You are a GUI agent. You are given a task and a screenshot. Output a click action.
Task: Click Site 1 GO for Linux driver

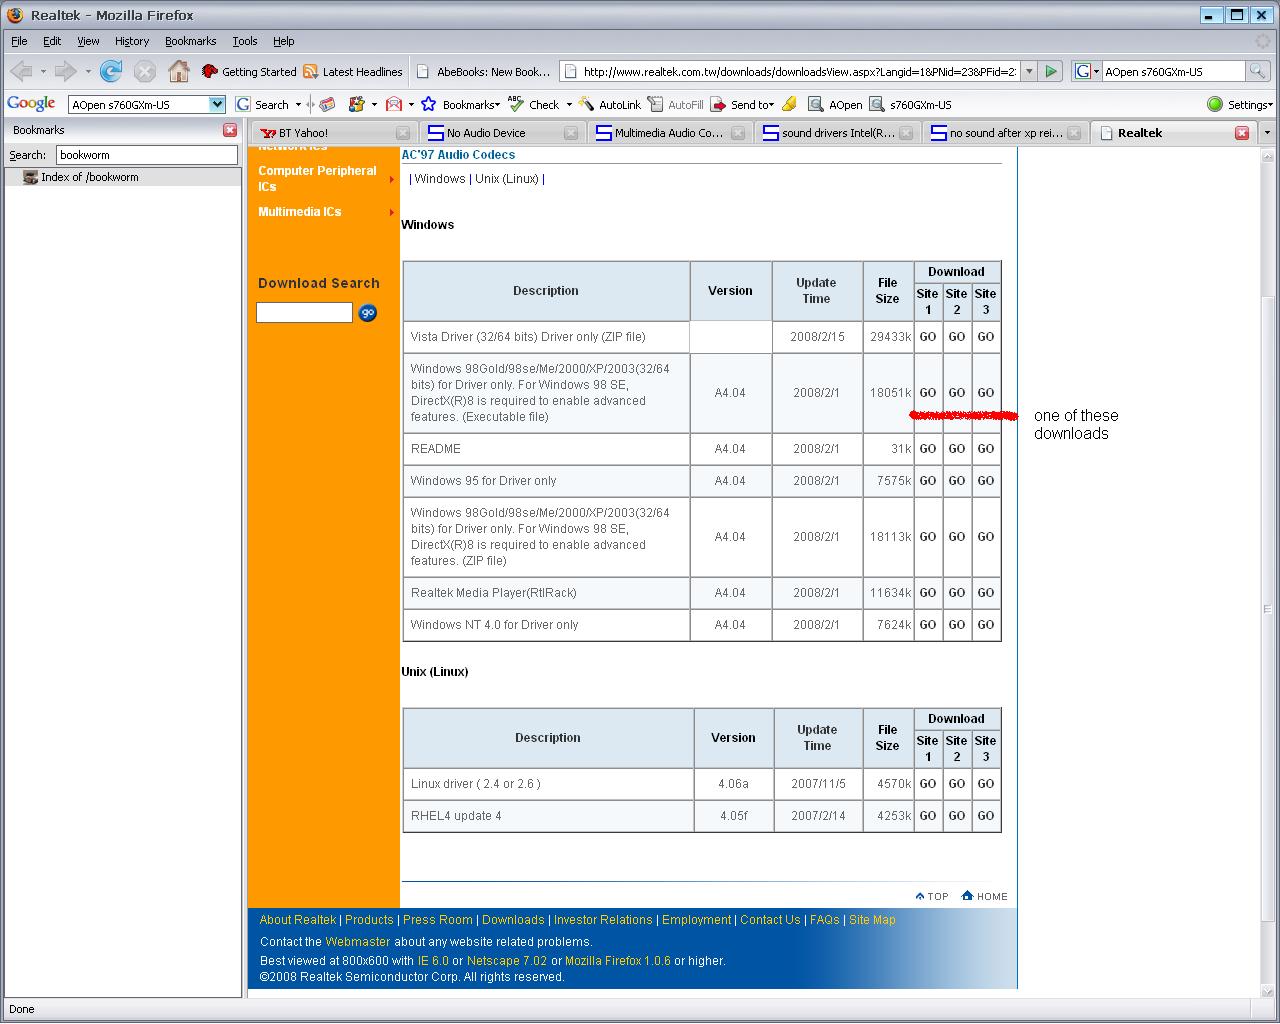click(x=928, y=784)
